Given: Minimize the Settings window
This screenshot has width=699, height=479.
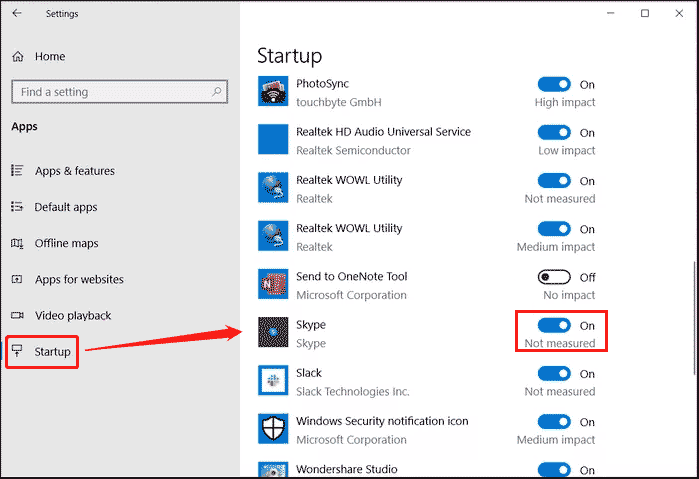Looking at the screenshot, I should click(611, 13).
